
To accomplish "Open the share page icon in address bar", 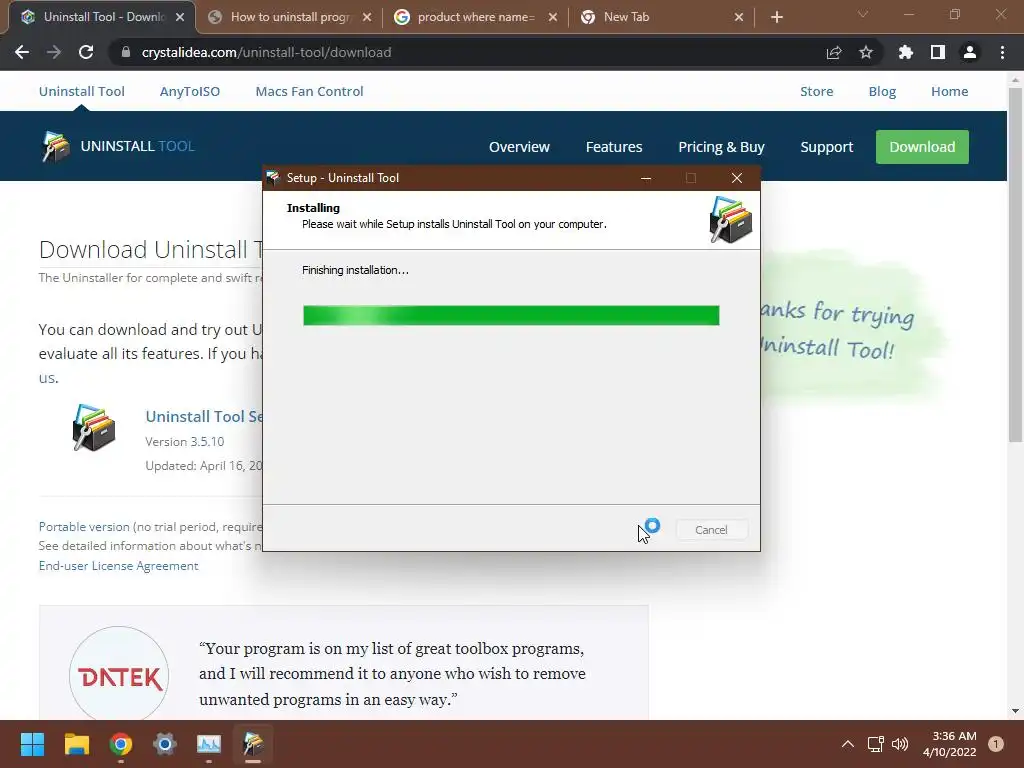I will click(x=834, y=52).
